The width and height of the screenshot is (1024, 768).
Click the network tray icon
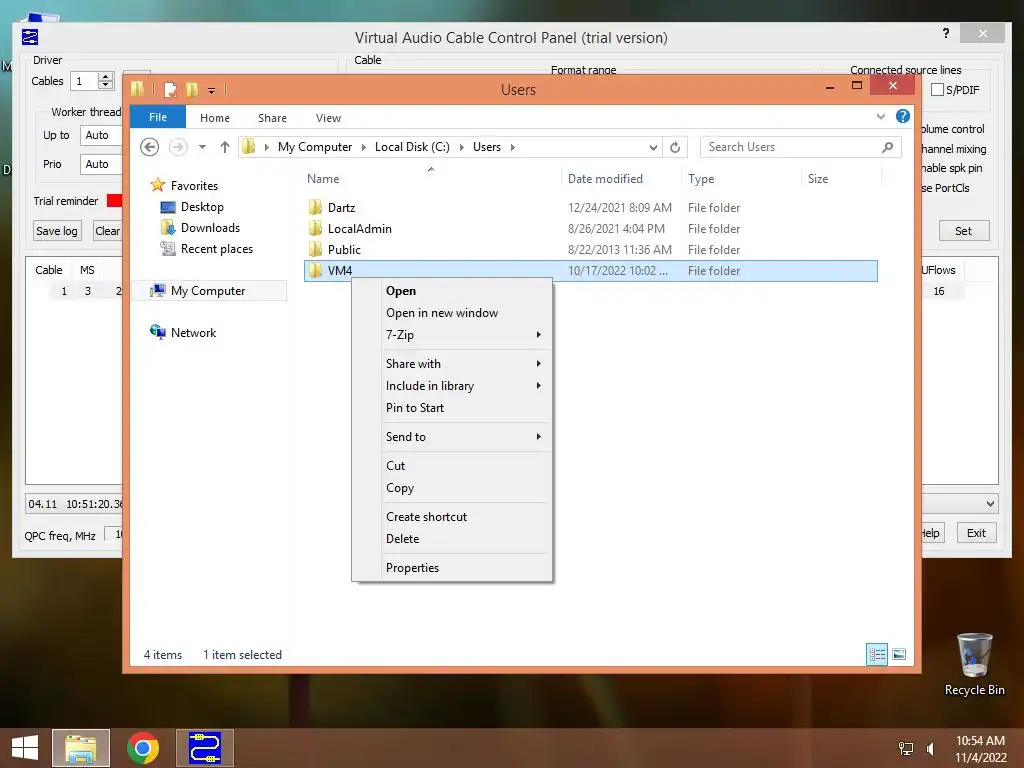[x=906, y=748]
